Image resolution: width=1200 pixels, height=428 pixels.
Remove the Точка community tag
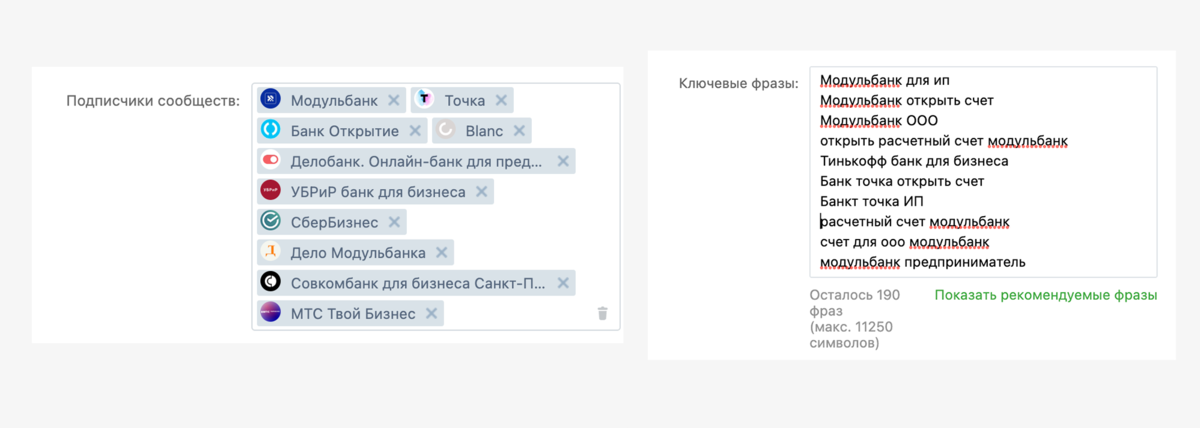(x=501, y=100)
